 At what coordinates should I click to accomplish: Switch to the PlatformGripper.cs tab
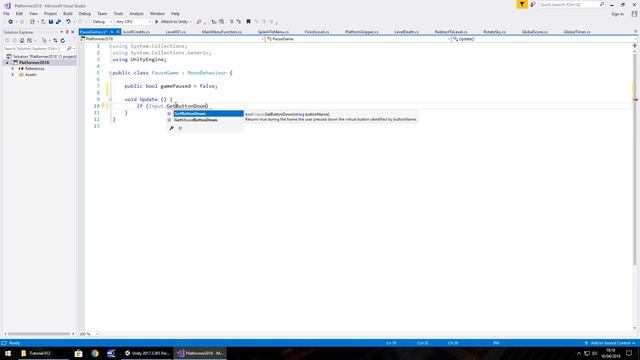click(x=362, y=32)
